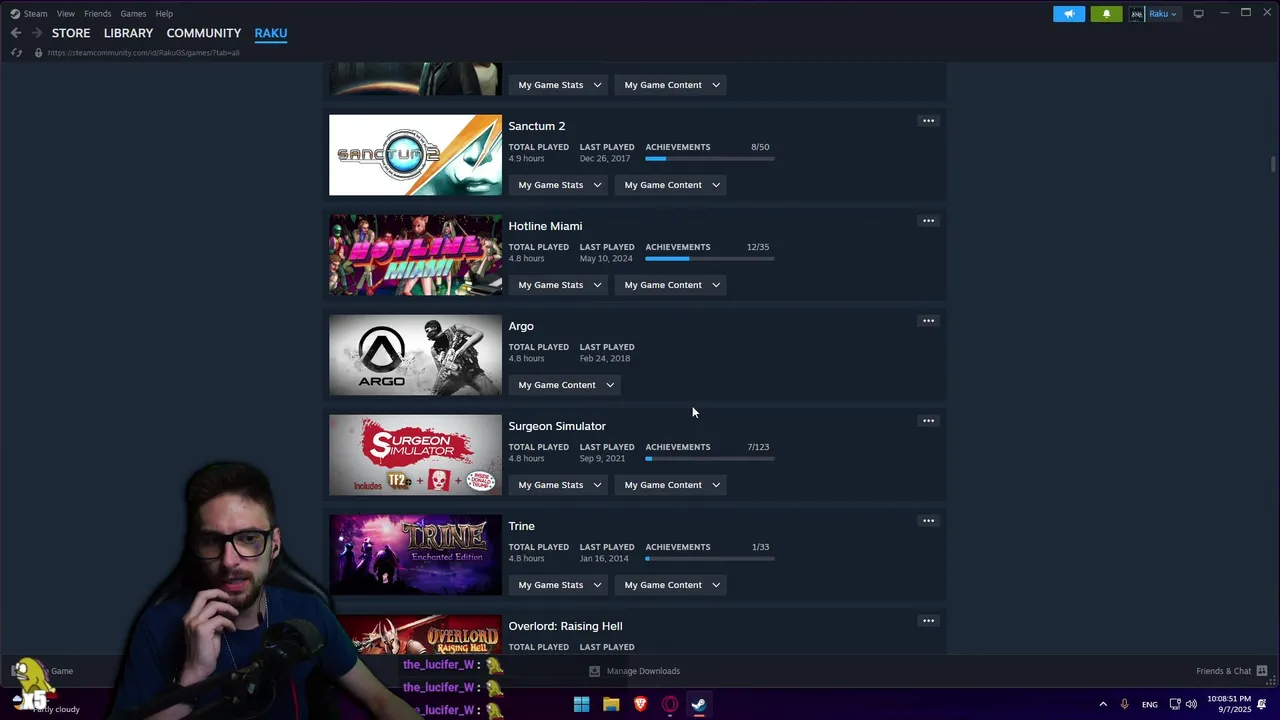Click the page reload icon
The width and height of the screenshot is (1280, 720).
16,52
